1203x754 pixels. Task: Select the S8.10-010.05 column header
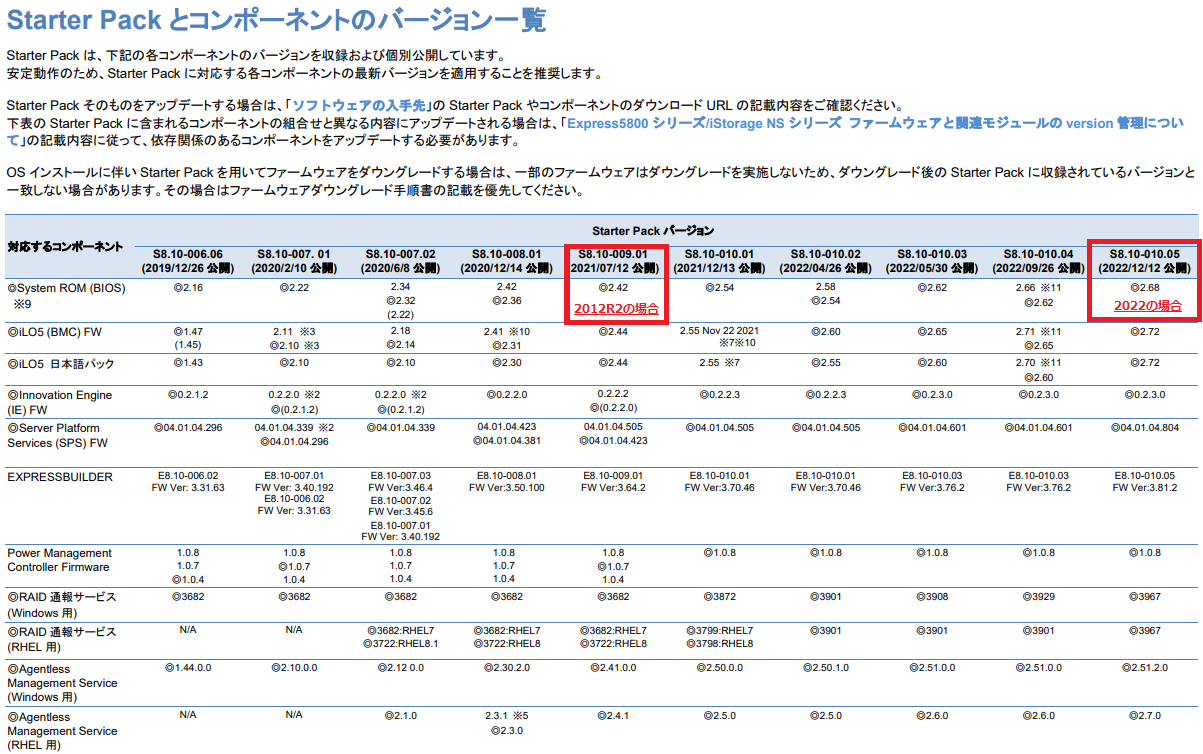(1145, 261)
